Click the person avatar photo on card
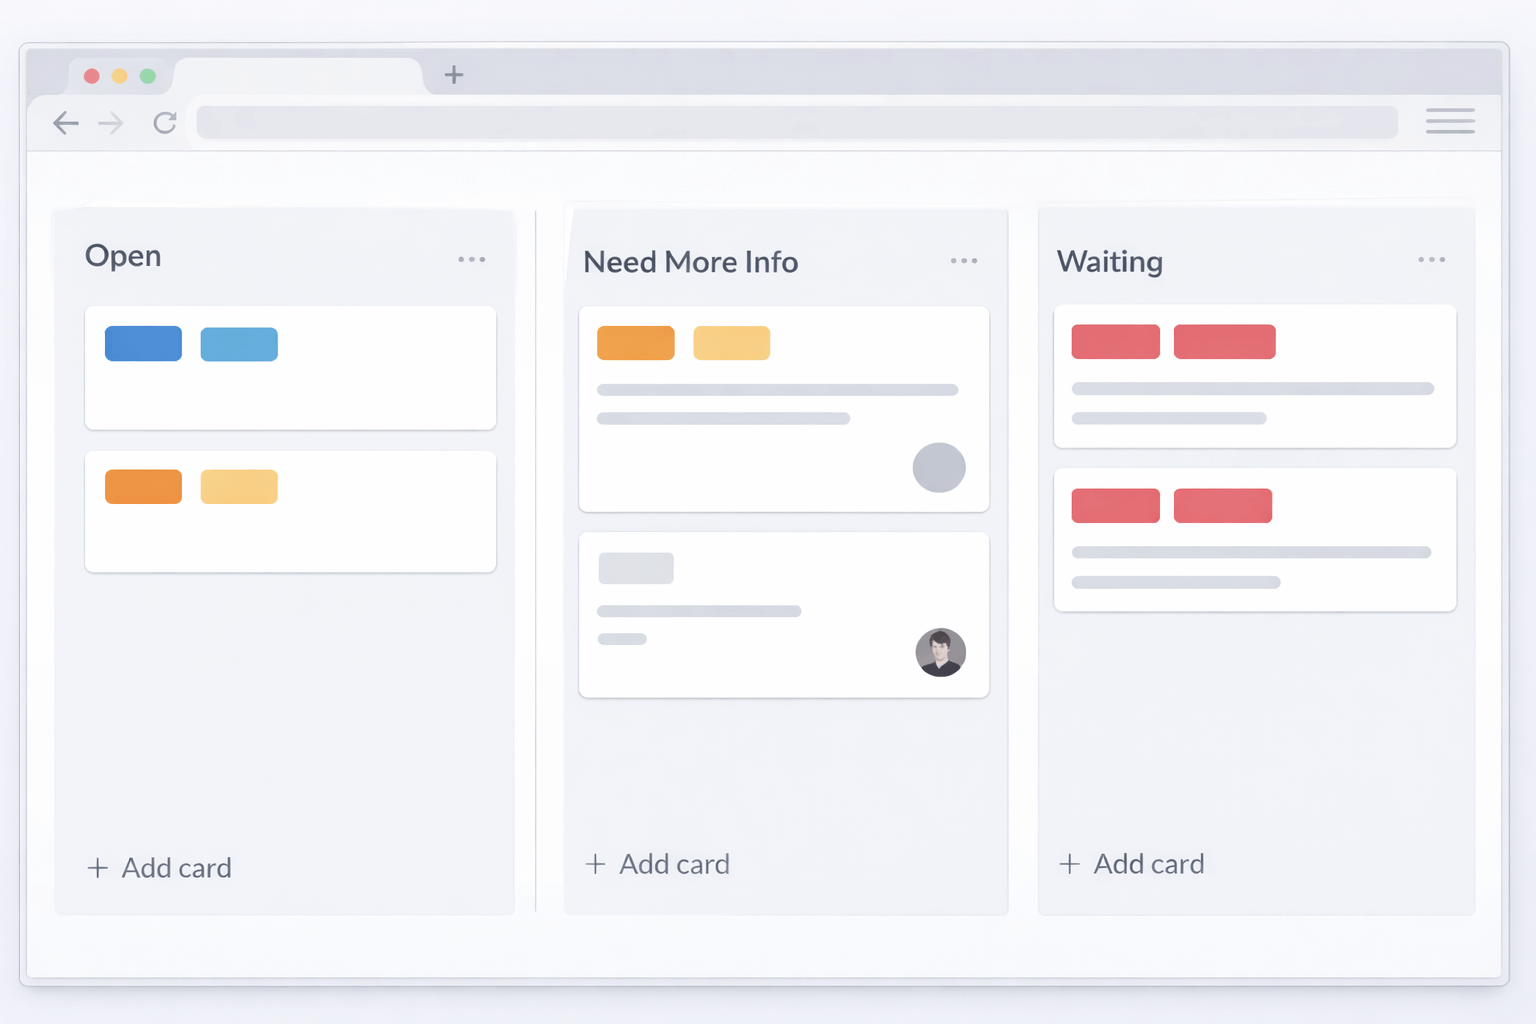Image resolution: width=1536 pixels, height=1024 pixels. pyautogui.click(x=940, y=653)
